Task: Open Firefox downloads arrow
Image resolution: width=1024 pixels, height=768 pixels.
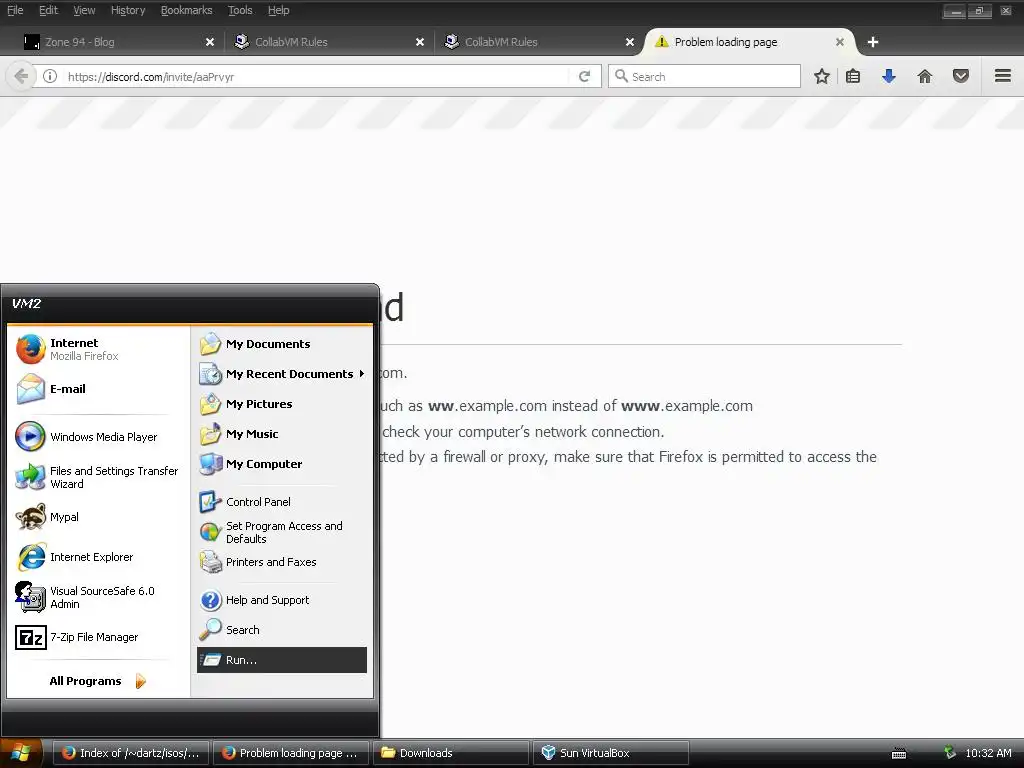Action: click(888, 76)
